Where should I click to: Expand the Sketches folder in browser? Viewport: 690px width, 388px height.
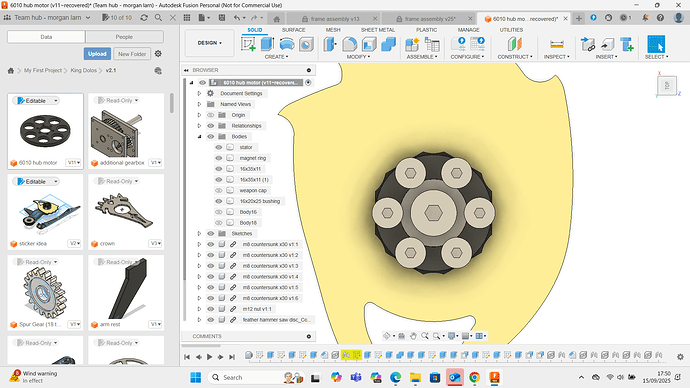point(199,234)
